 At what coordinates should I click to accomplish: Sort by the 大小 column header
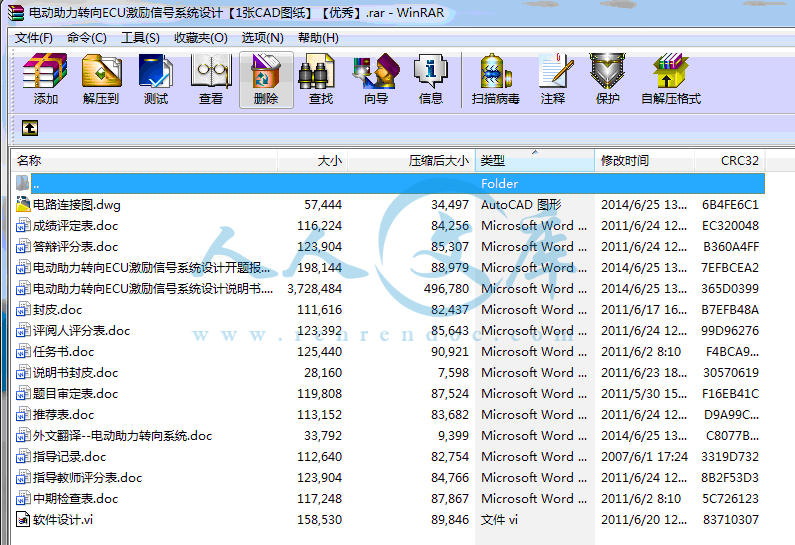point(312,161)
